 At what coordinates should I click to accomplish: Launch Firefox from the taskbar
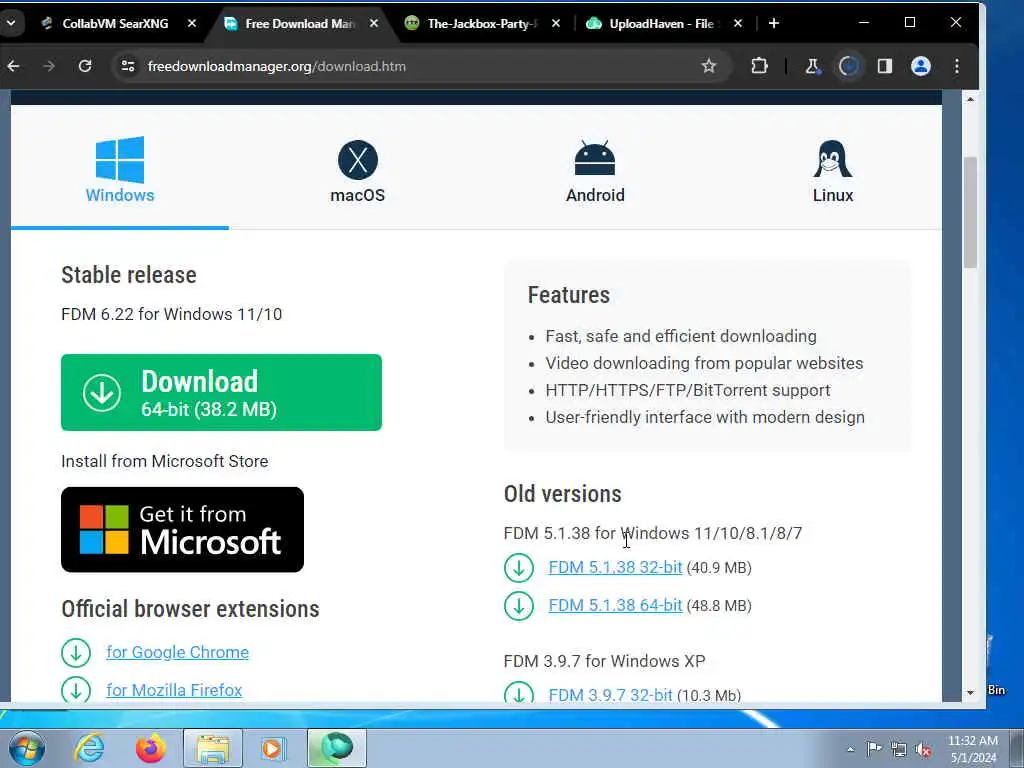click(151, 748)
